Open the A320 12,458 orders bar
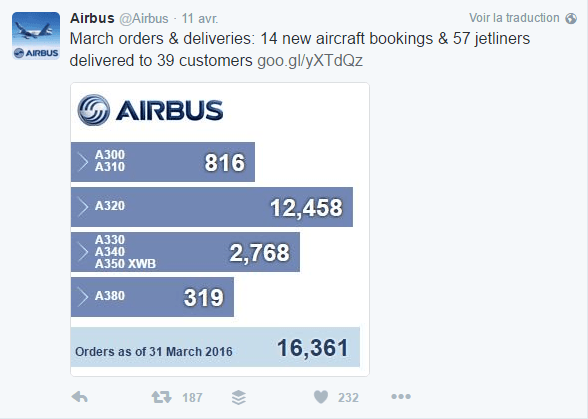The image size is (588, 419). pyautogui.click(x=212, y=207)
